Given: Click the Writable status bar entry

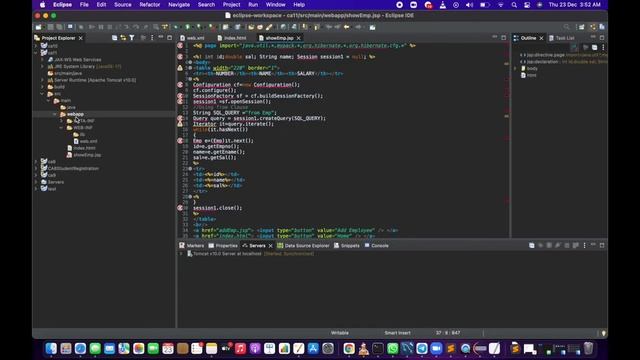Looking at the screenshot, I should pos(340,333).
